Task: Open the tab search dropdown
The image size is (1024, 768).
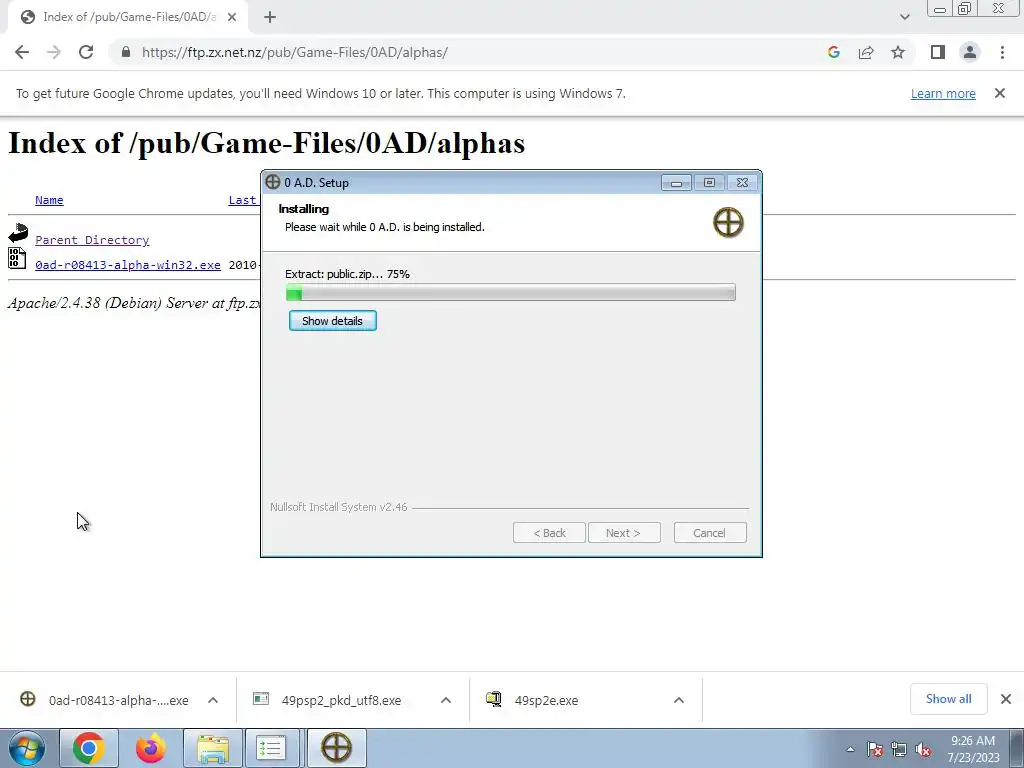Action: tap(904, 17)
